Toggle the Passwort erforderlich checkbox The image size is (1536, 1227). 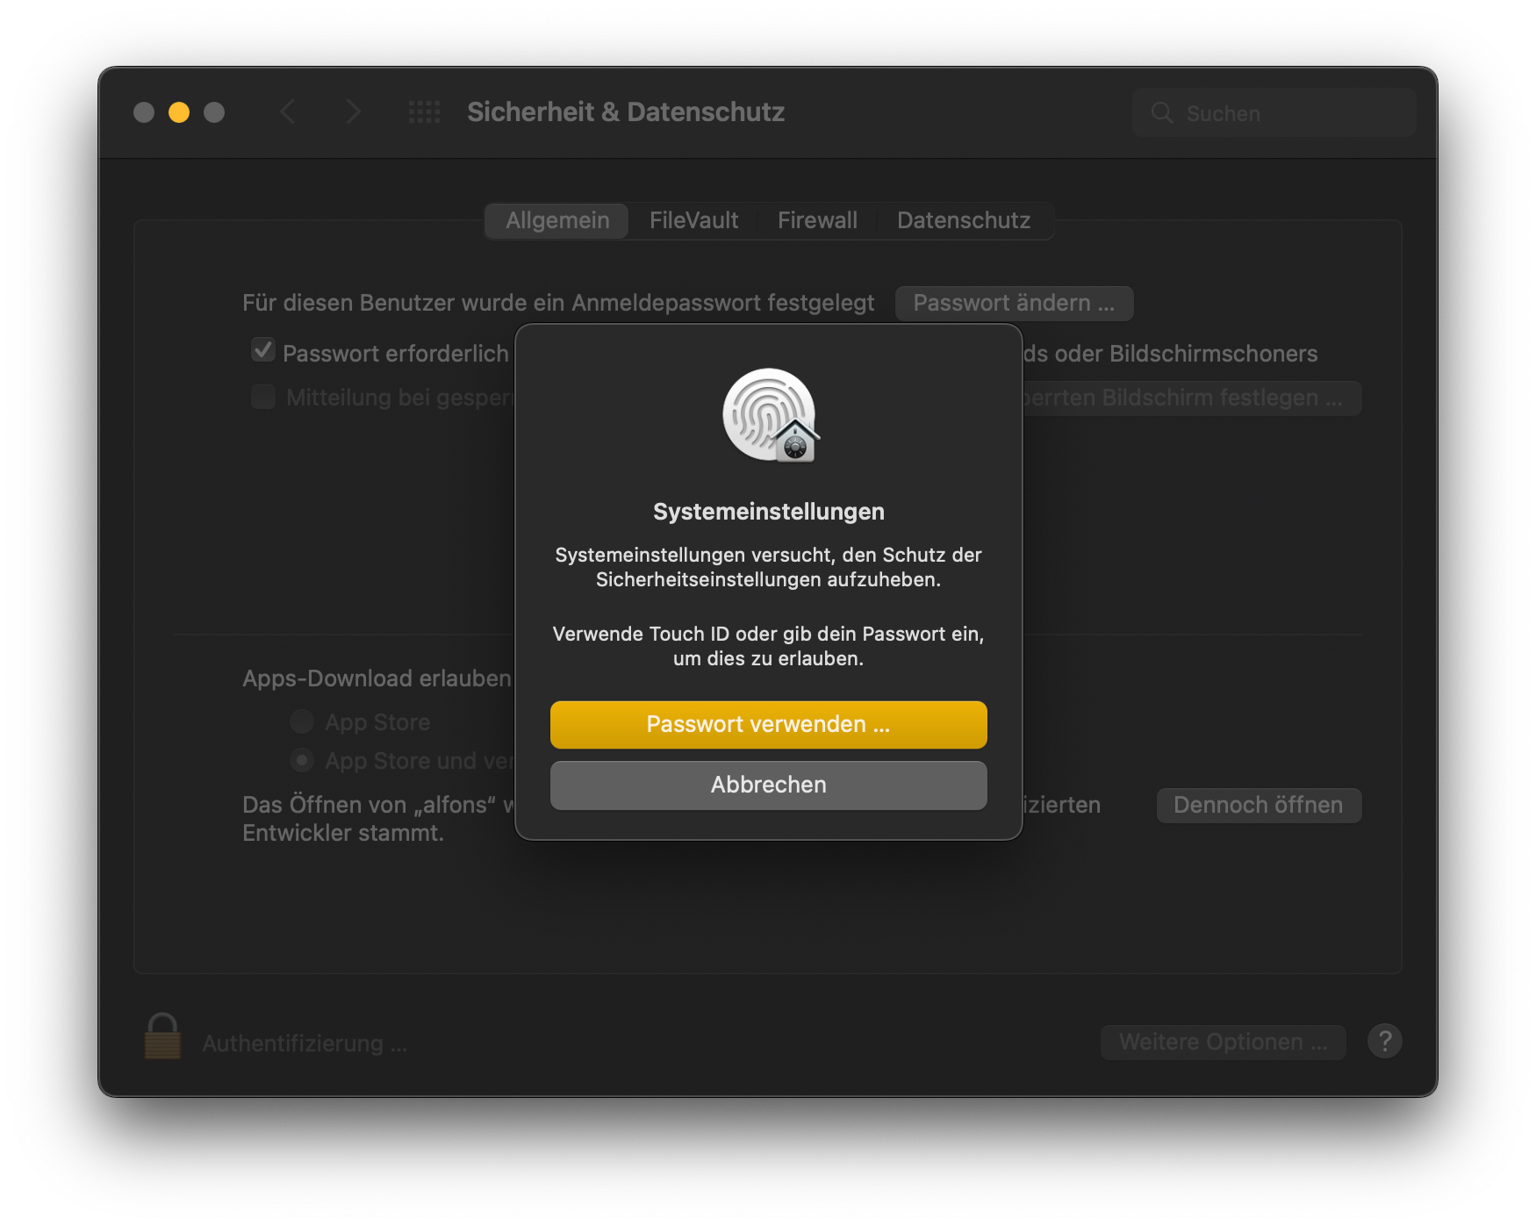click(x=263, y=351)
